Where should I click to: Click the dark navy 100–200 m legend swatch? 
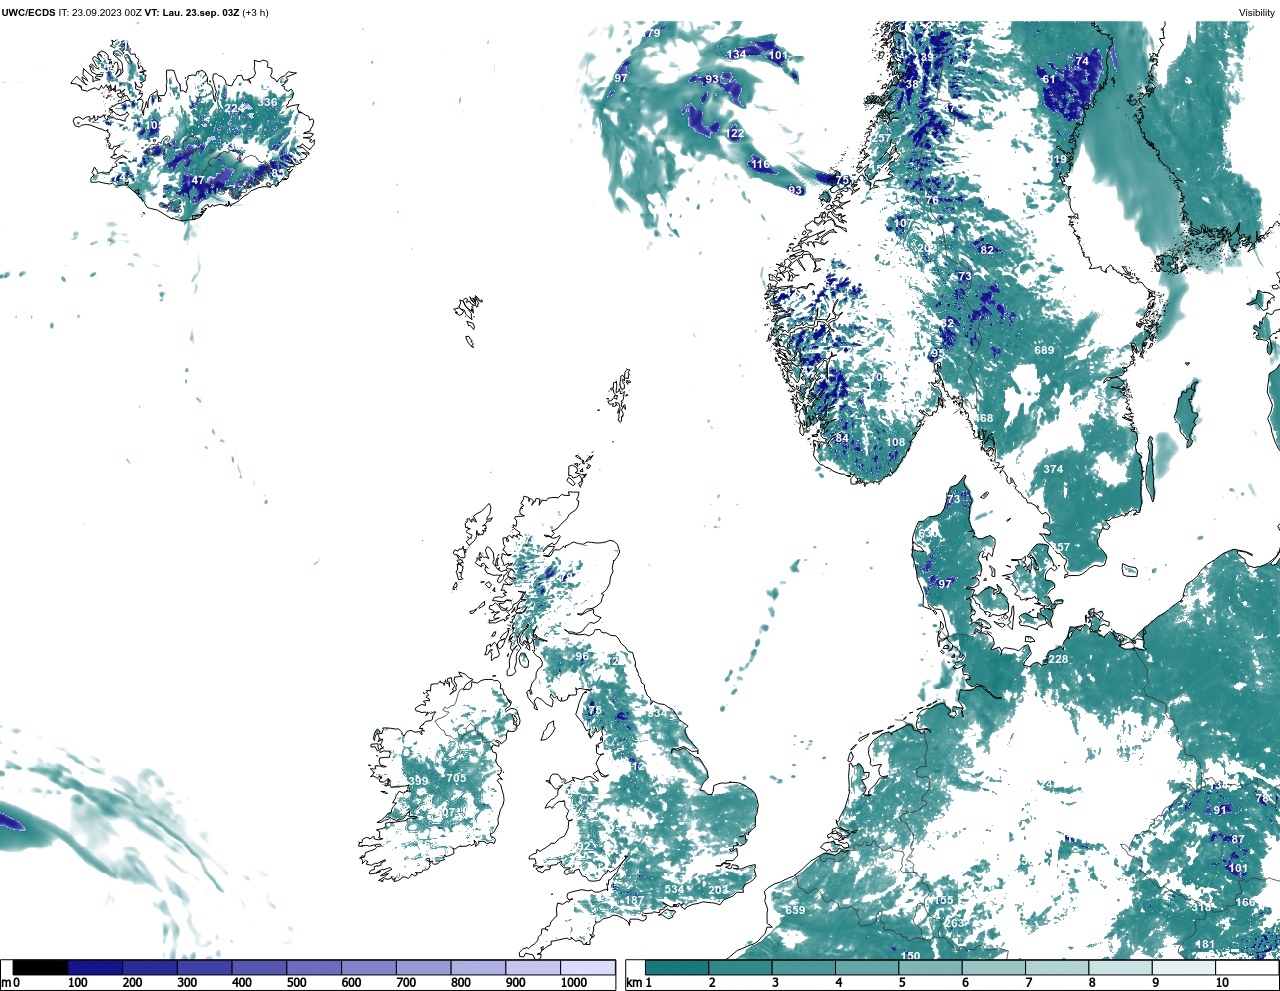(x=95, y=968)
